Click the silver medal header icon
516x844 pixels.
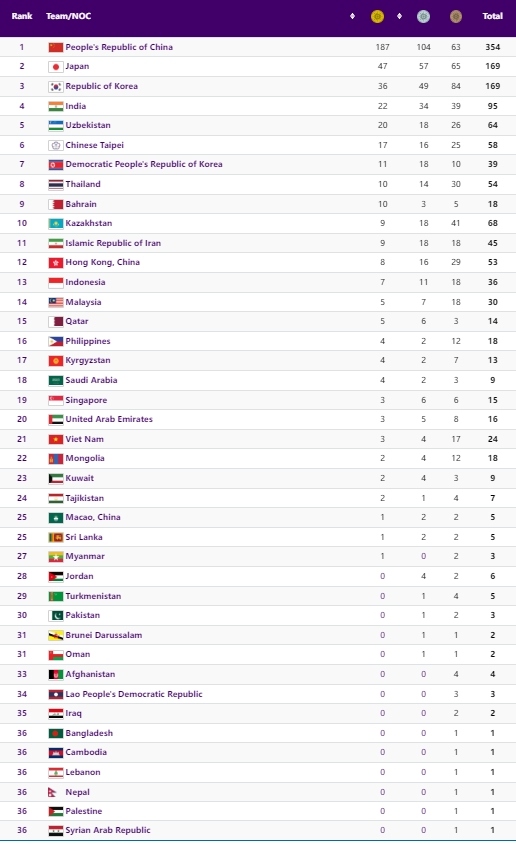click(x=423, y=17)
